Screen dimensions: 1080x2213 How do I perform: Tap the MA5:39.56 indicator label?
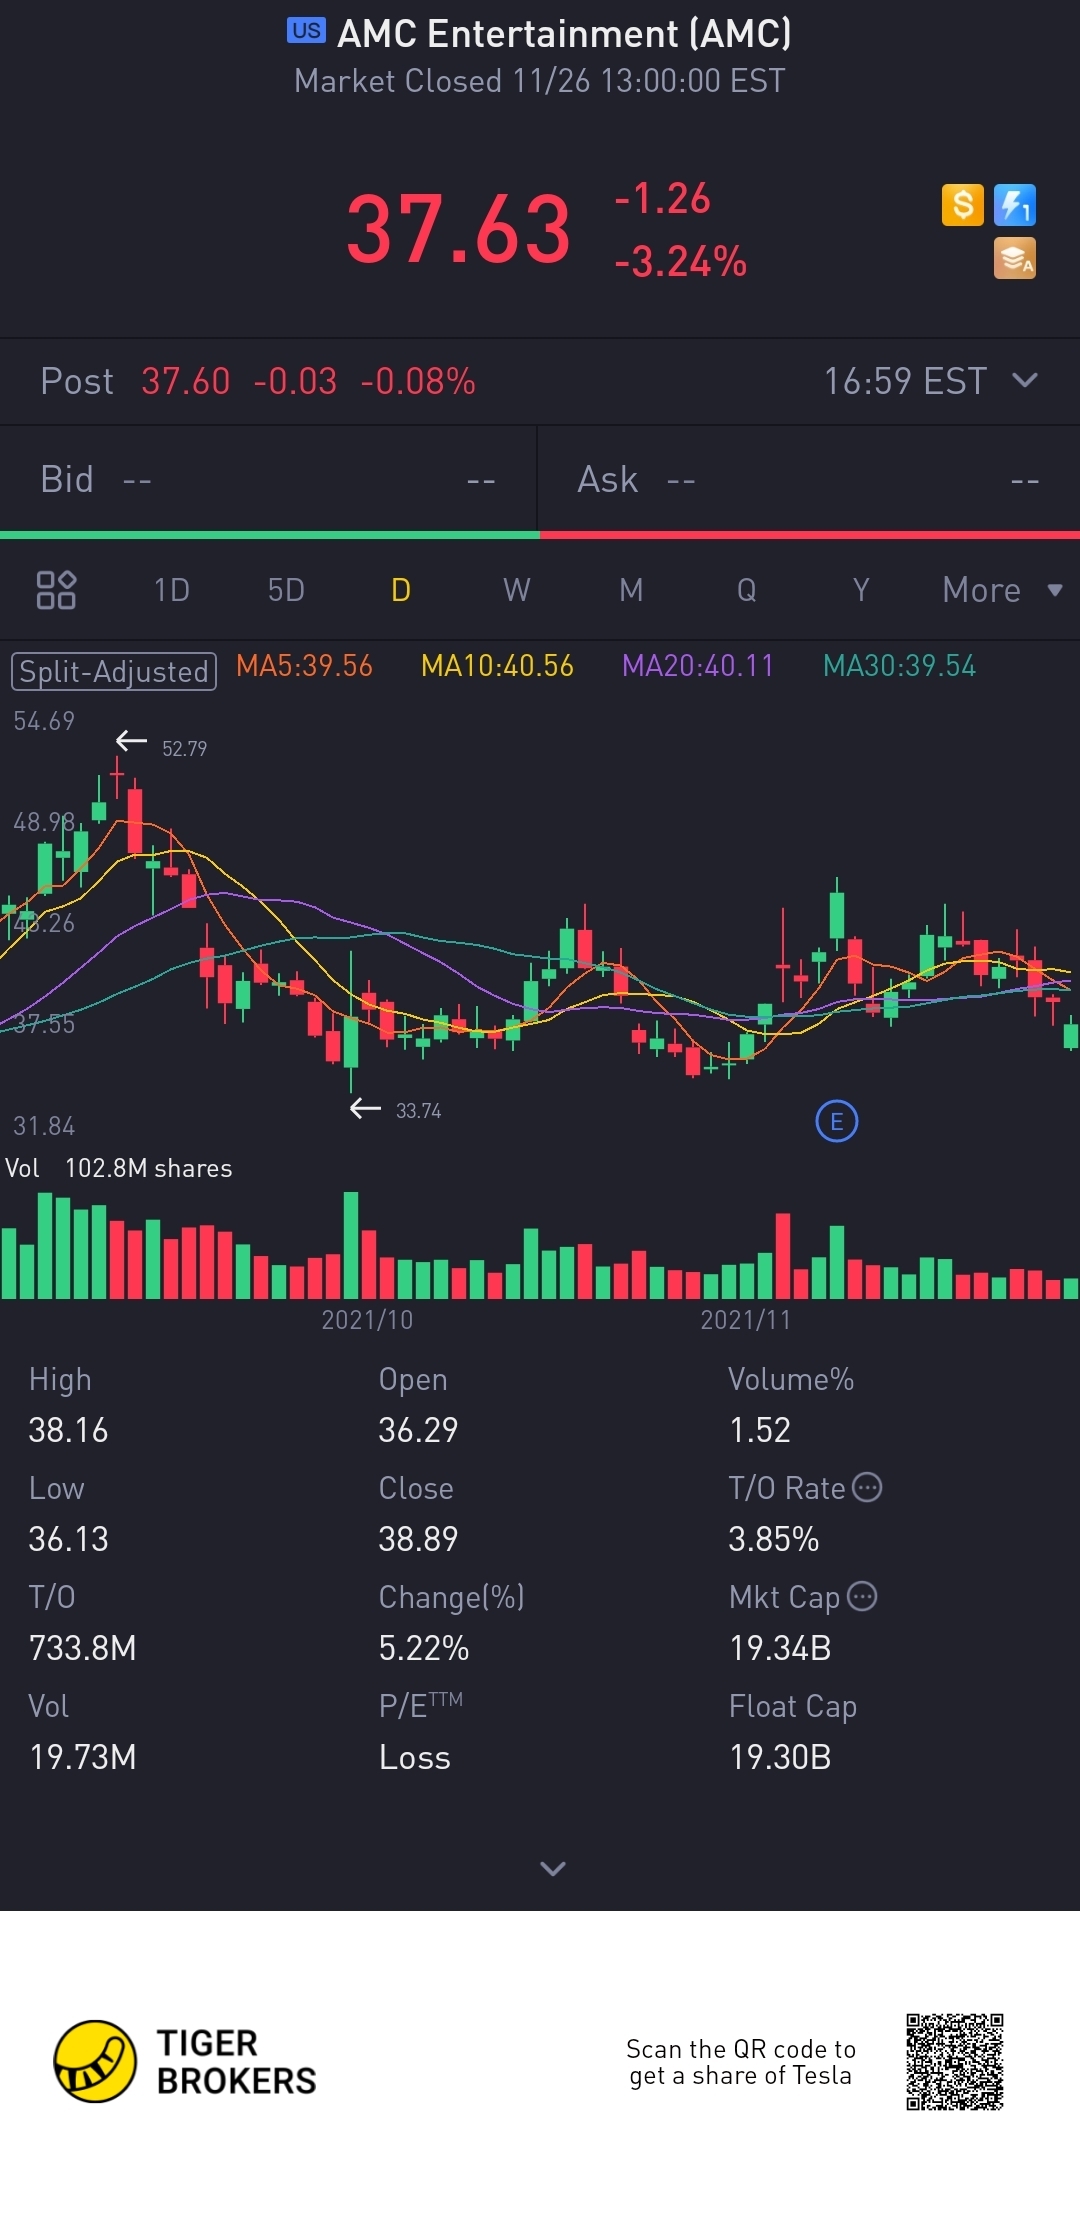pyautogui.click(x=304, y=666)
